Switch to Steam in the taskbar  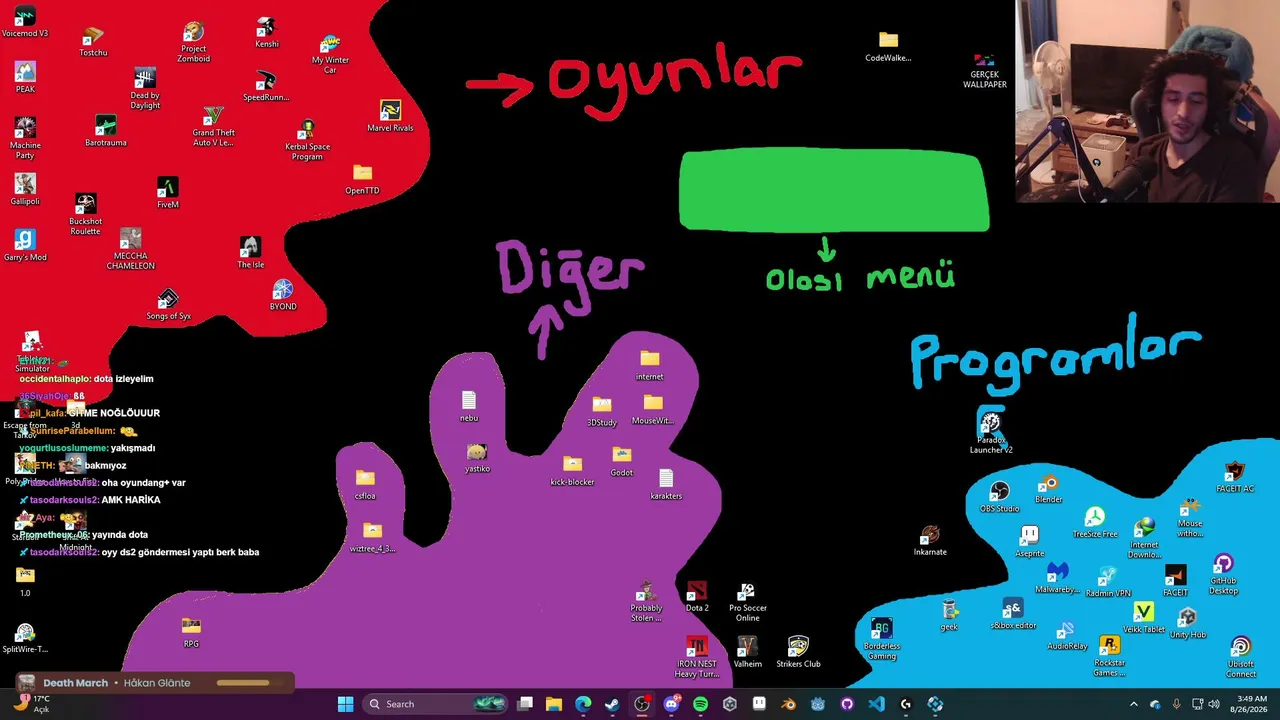coord(612,704)
